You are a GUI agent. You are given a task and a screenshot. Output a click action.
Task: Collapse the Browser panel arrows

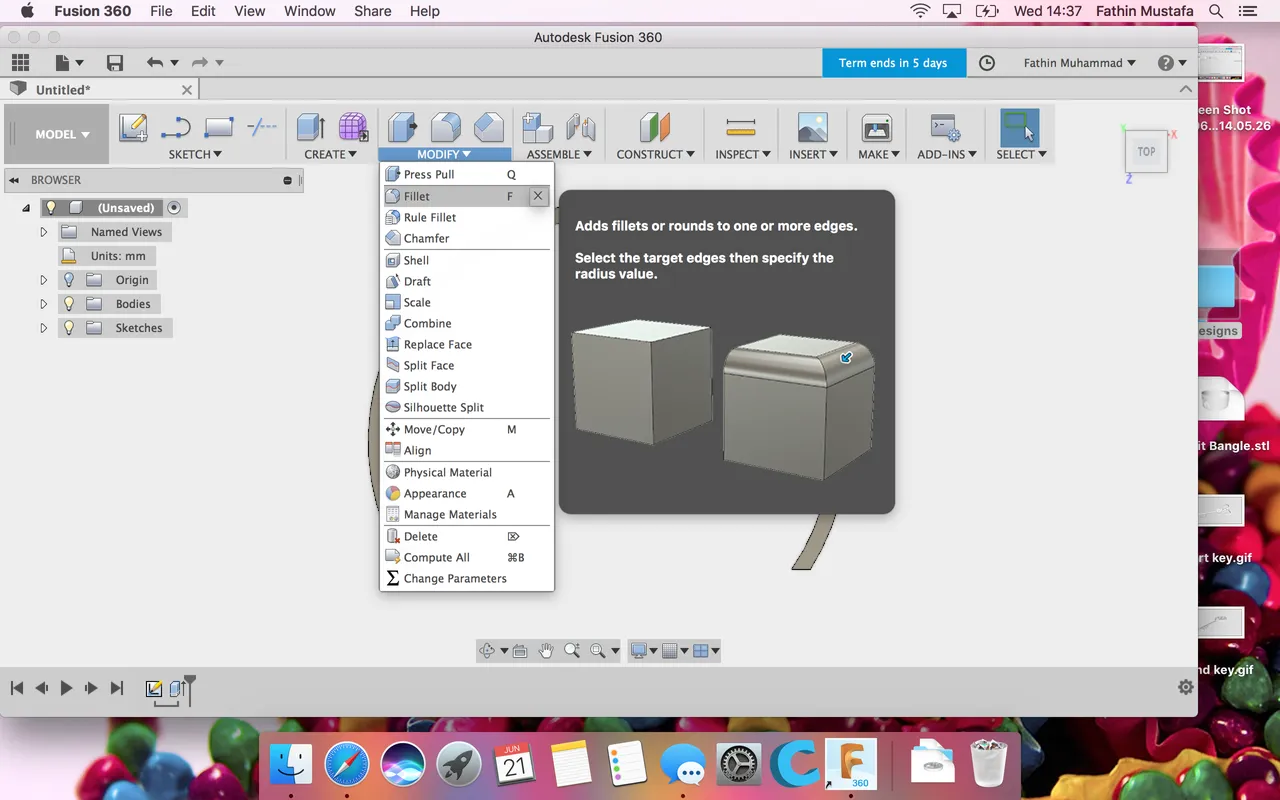[15, 180]
